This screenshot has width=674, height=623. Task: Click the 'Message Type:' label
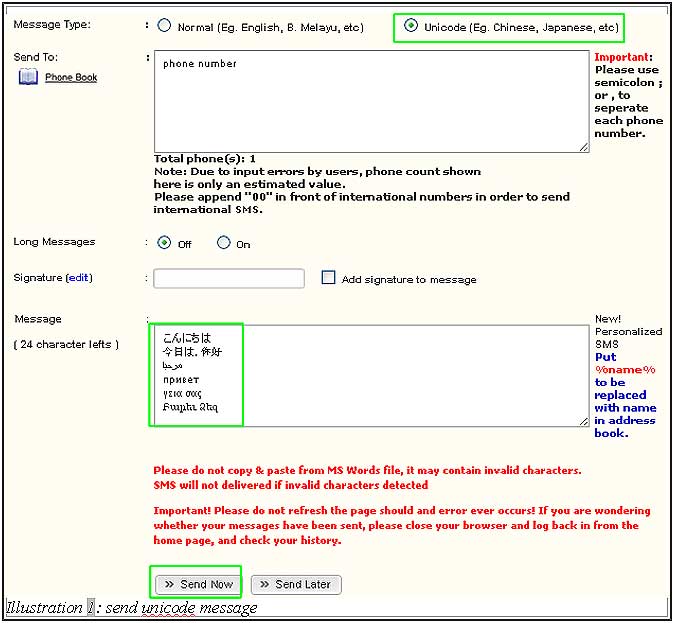[x=52, y=25]
